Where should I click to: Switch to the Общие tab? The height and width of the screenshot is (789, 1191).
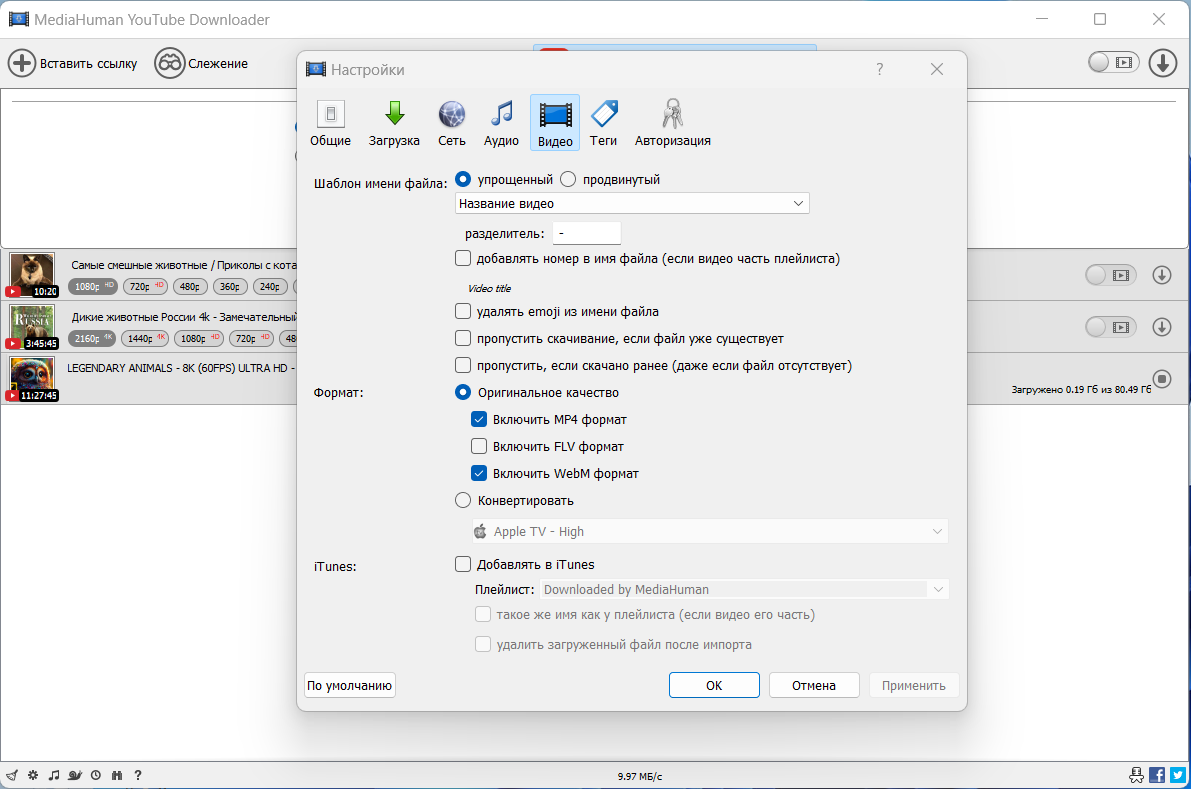(x=330, y=123)
